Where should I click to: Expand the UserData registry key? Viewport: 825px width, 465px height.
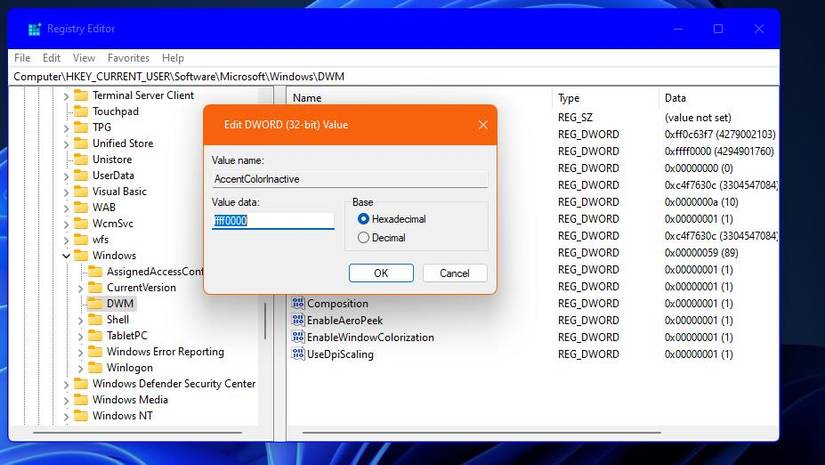pyautogui.click(x=66, y=176)
